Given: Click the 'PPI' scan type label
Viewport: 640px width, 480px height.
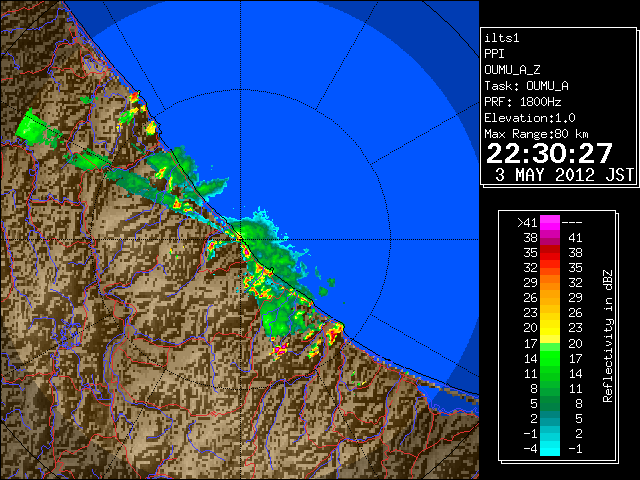Looking at the screenshot, I should [494, 54].
